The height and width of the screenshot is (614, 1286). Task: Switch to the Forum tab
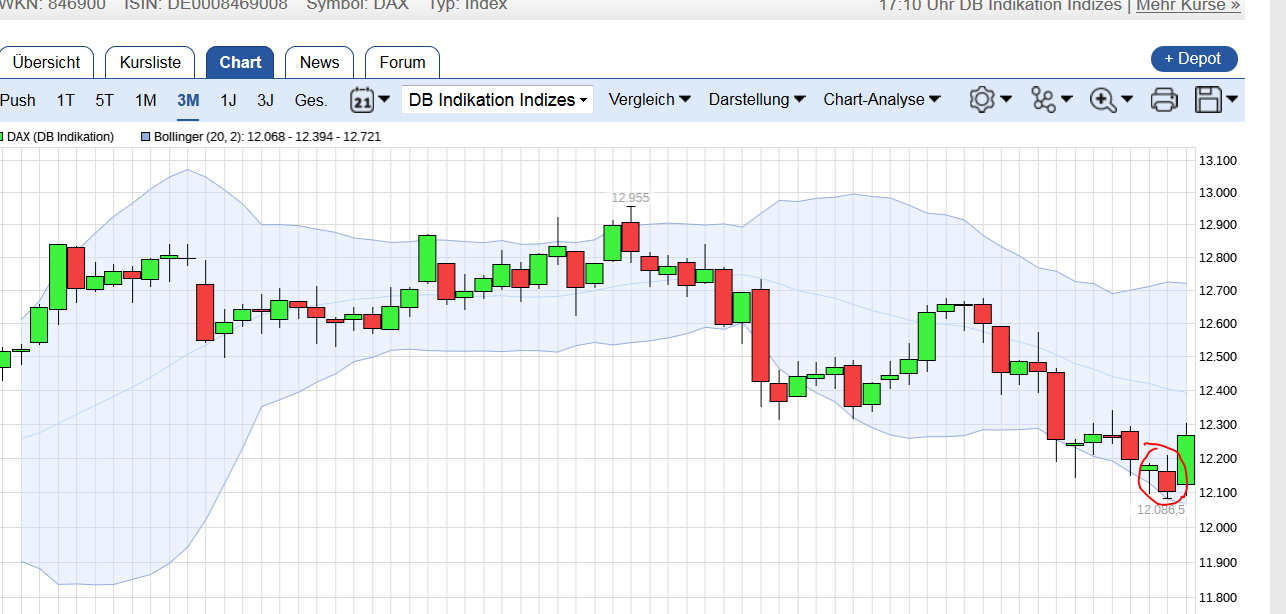tap(402, 62)
